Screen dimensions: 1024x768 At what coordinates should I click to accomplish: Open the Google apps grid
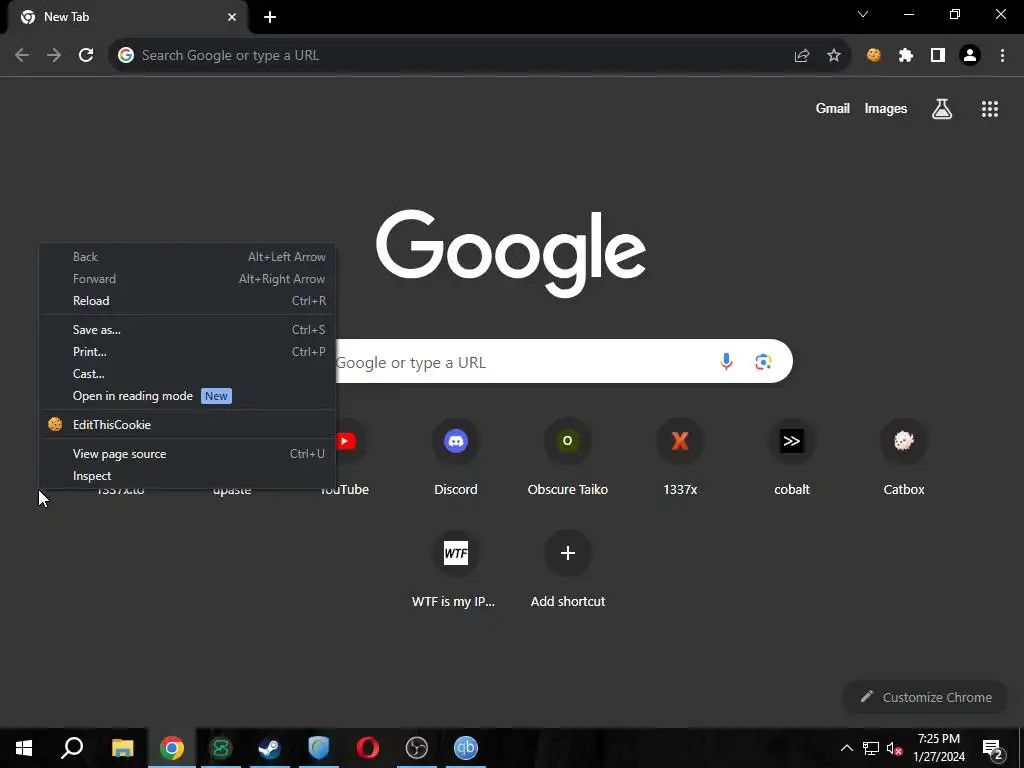[x=990, y=109]
